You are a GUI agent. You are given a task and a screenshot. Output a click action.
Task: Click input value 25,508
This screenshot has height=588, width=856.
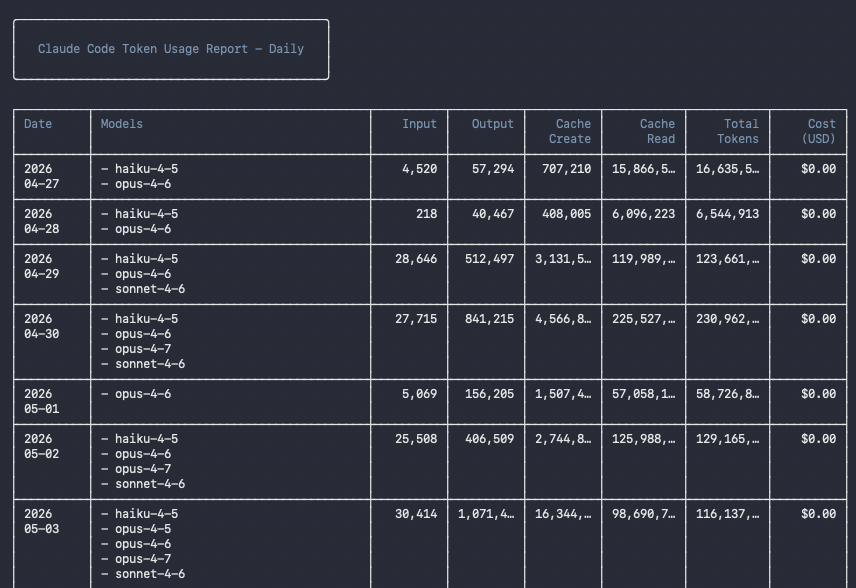coord(416,439)
